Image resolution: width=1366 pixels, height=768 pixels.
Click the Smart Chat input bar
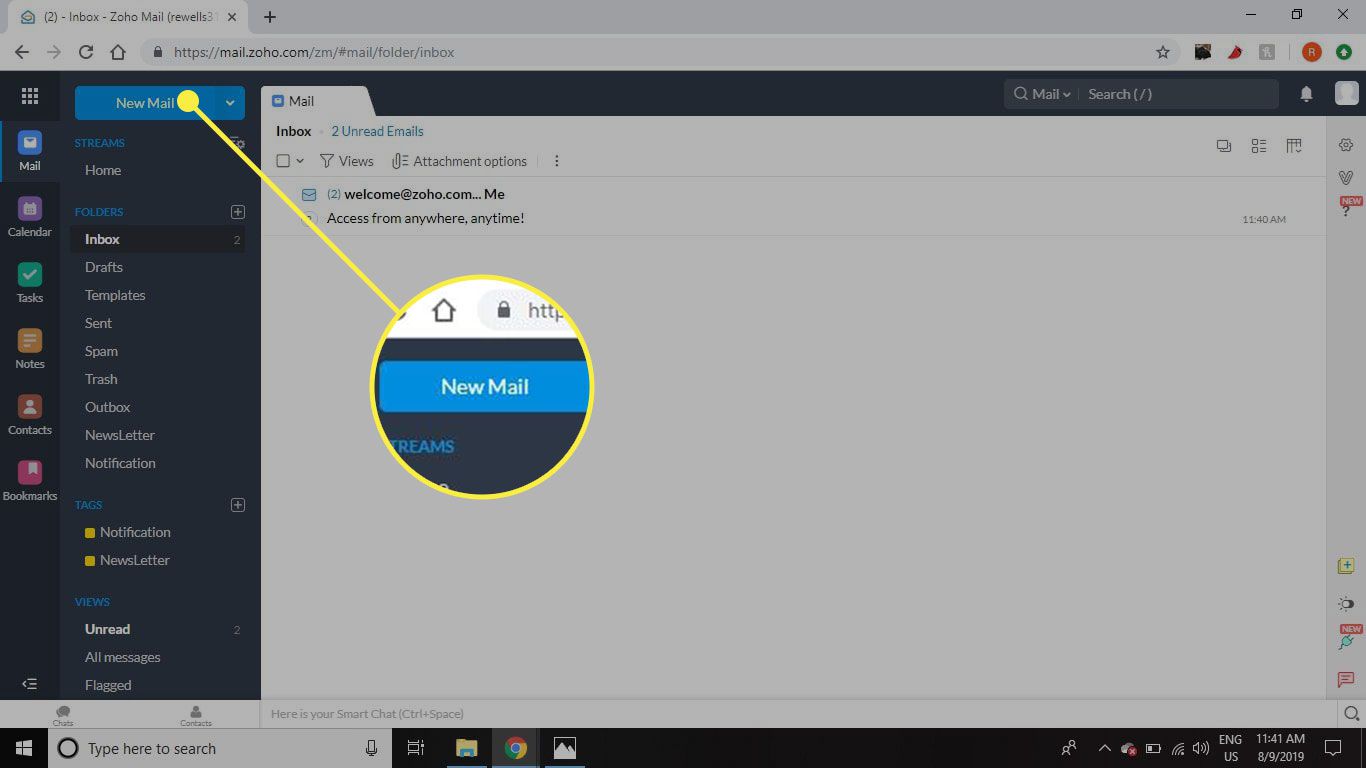tap(800, 714)
